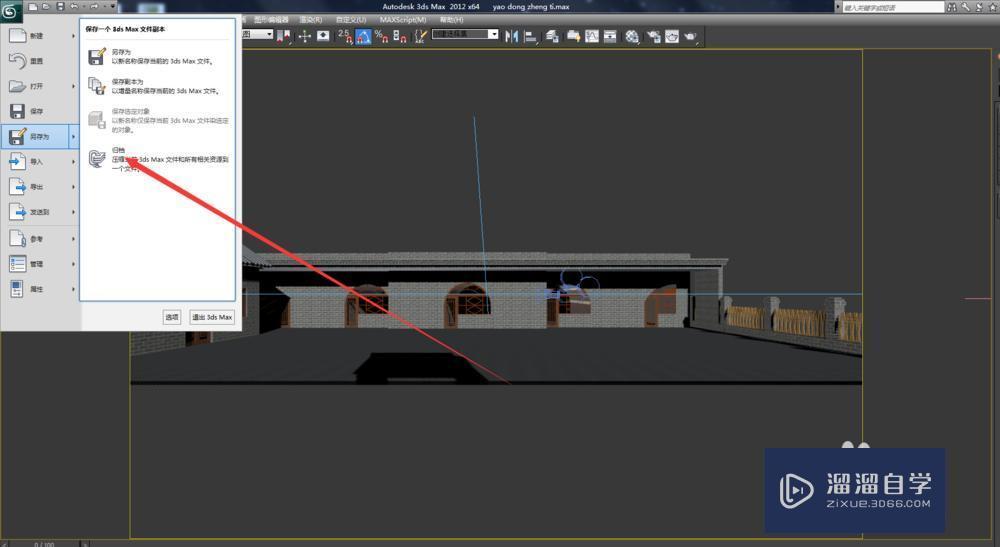The height and width of the screenshot is (547, 1000).
Task: Toggle the Percent Snap button
Action: coord(381,36)
